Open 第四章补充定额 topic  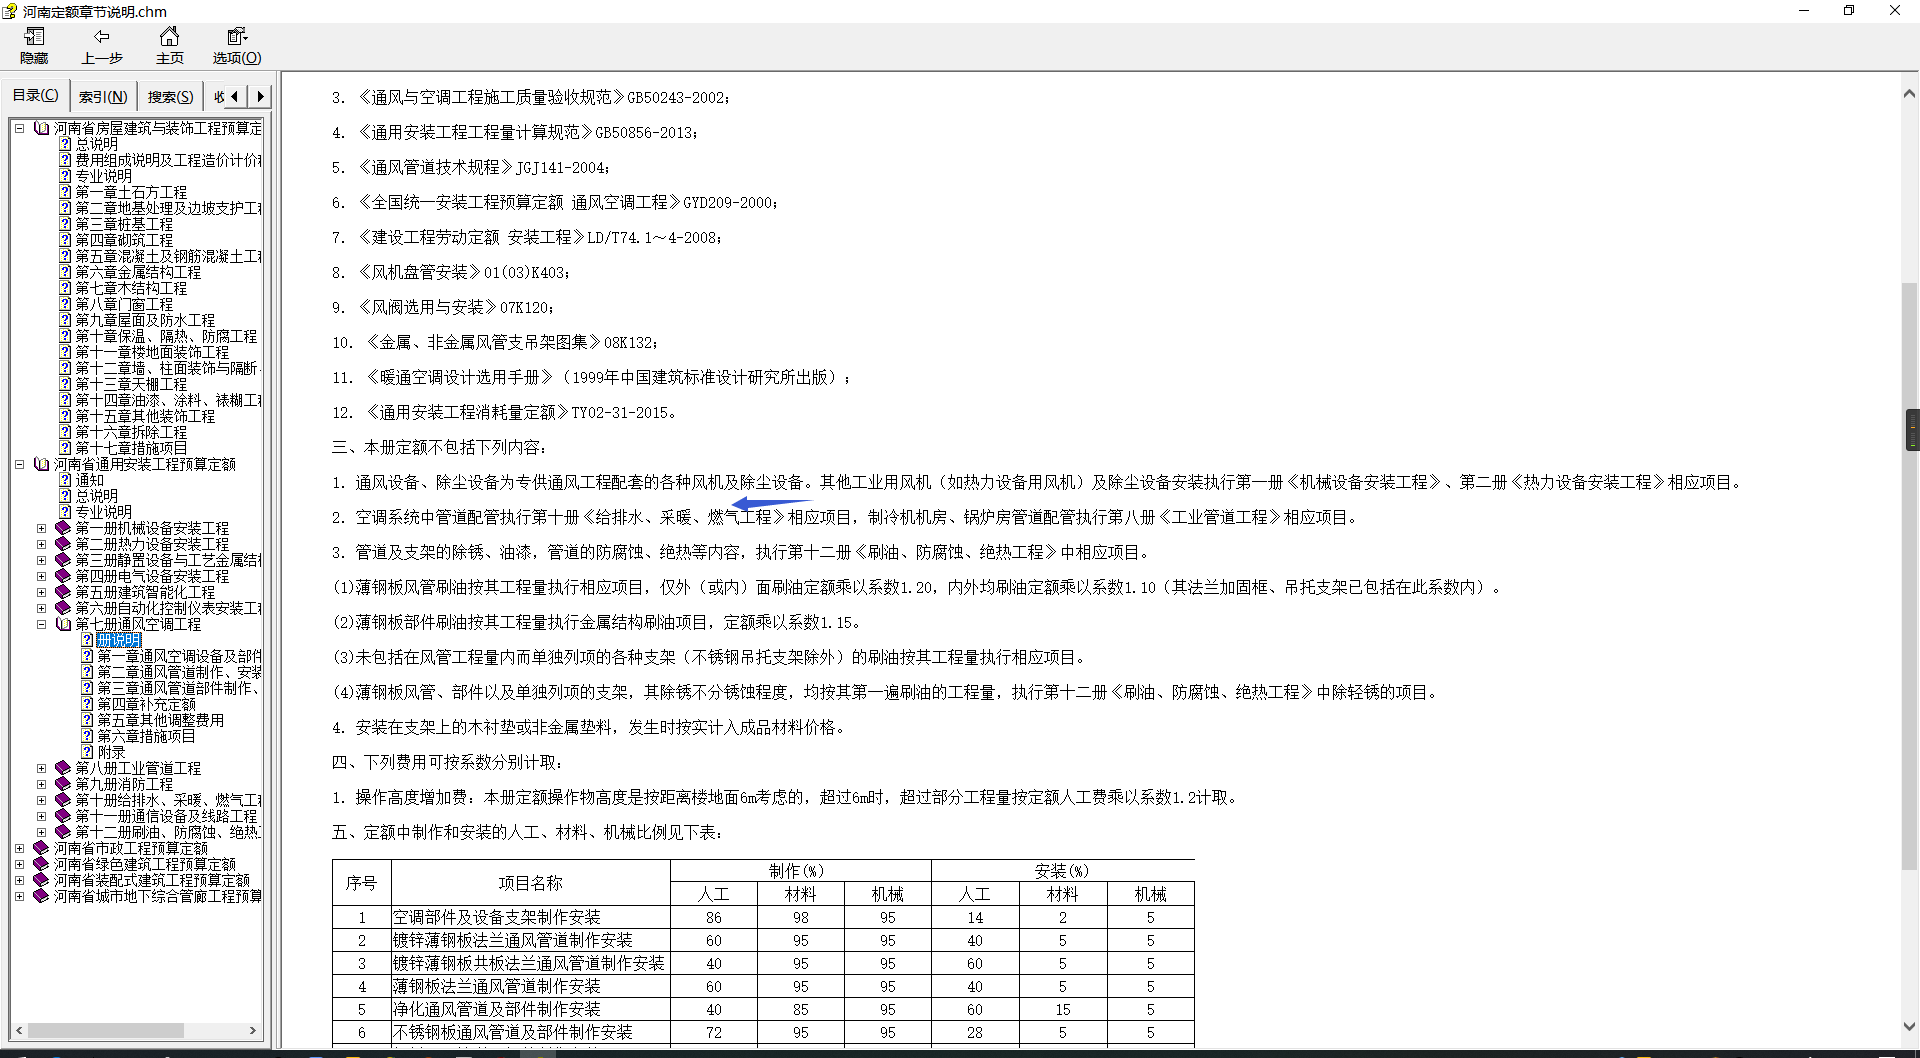[x=146, y=704]
